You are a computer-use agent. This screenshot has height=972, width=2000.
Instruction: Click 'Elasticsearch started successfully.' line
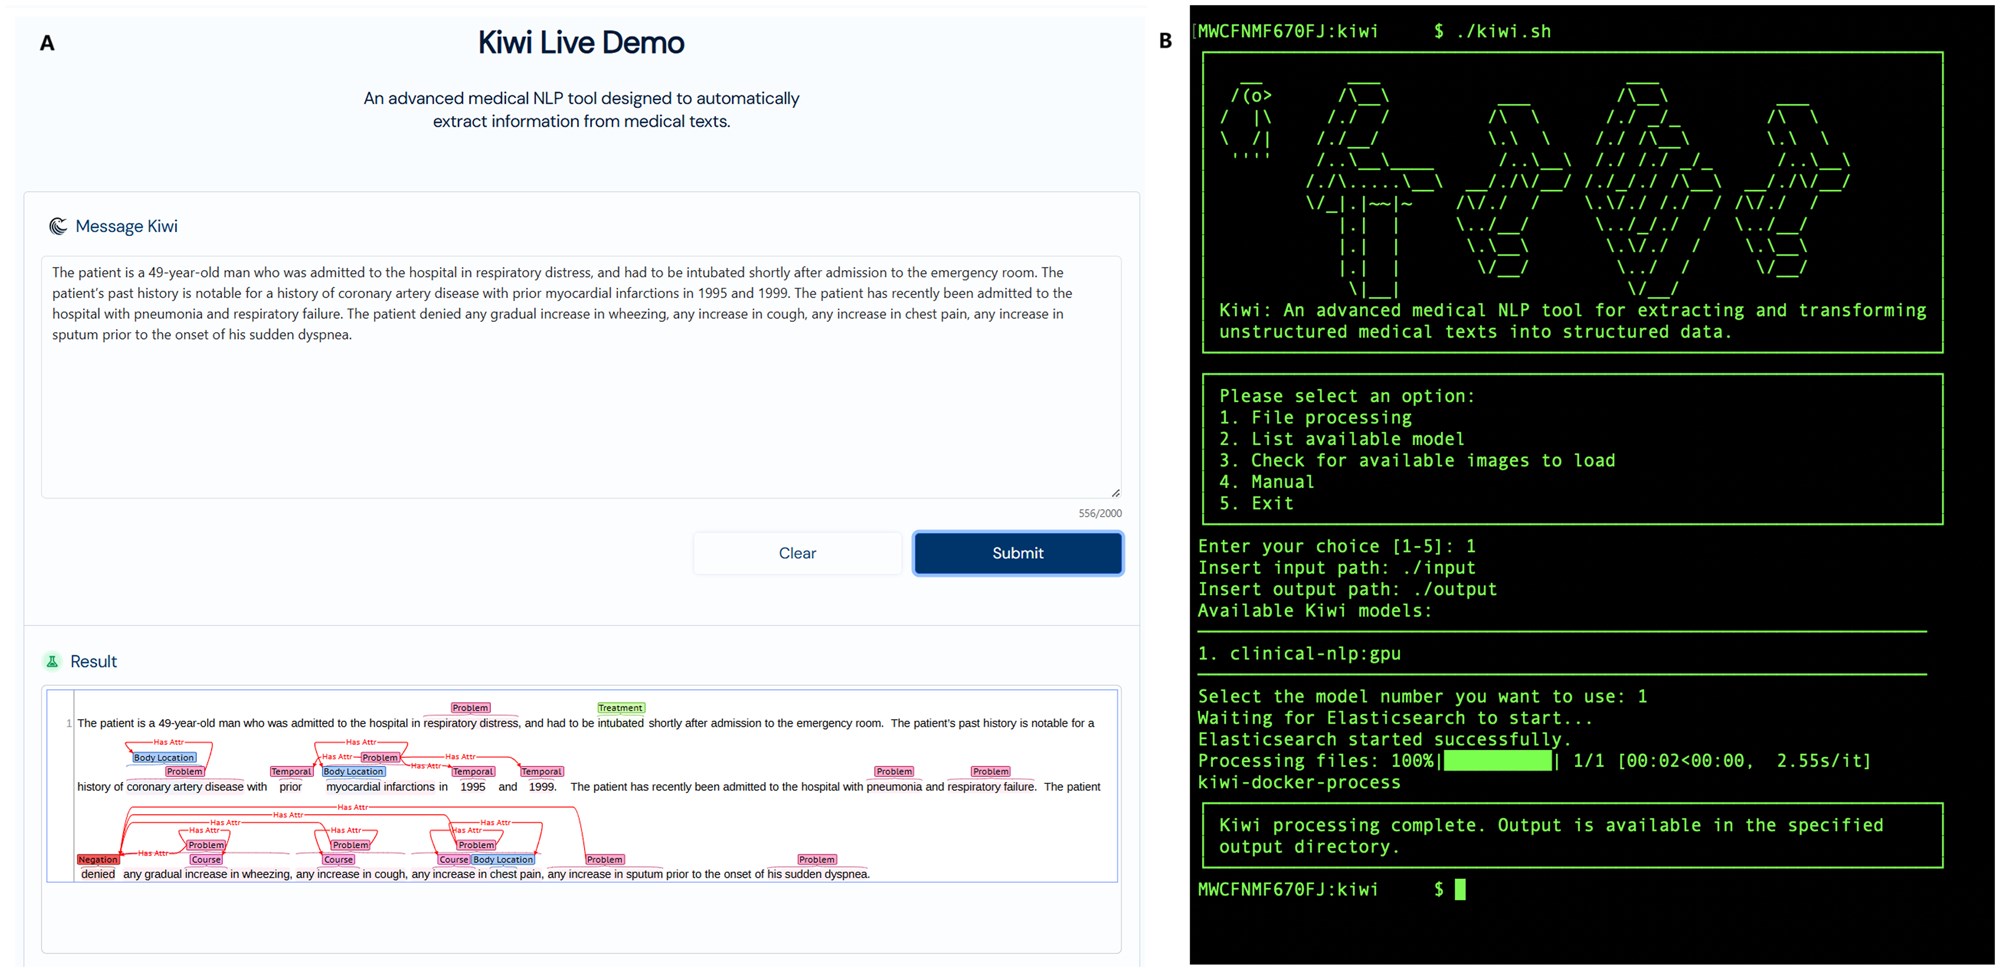pyautogui.click(x=1385, y=739)
